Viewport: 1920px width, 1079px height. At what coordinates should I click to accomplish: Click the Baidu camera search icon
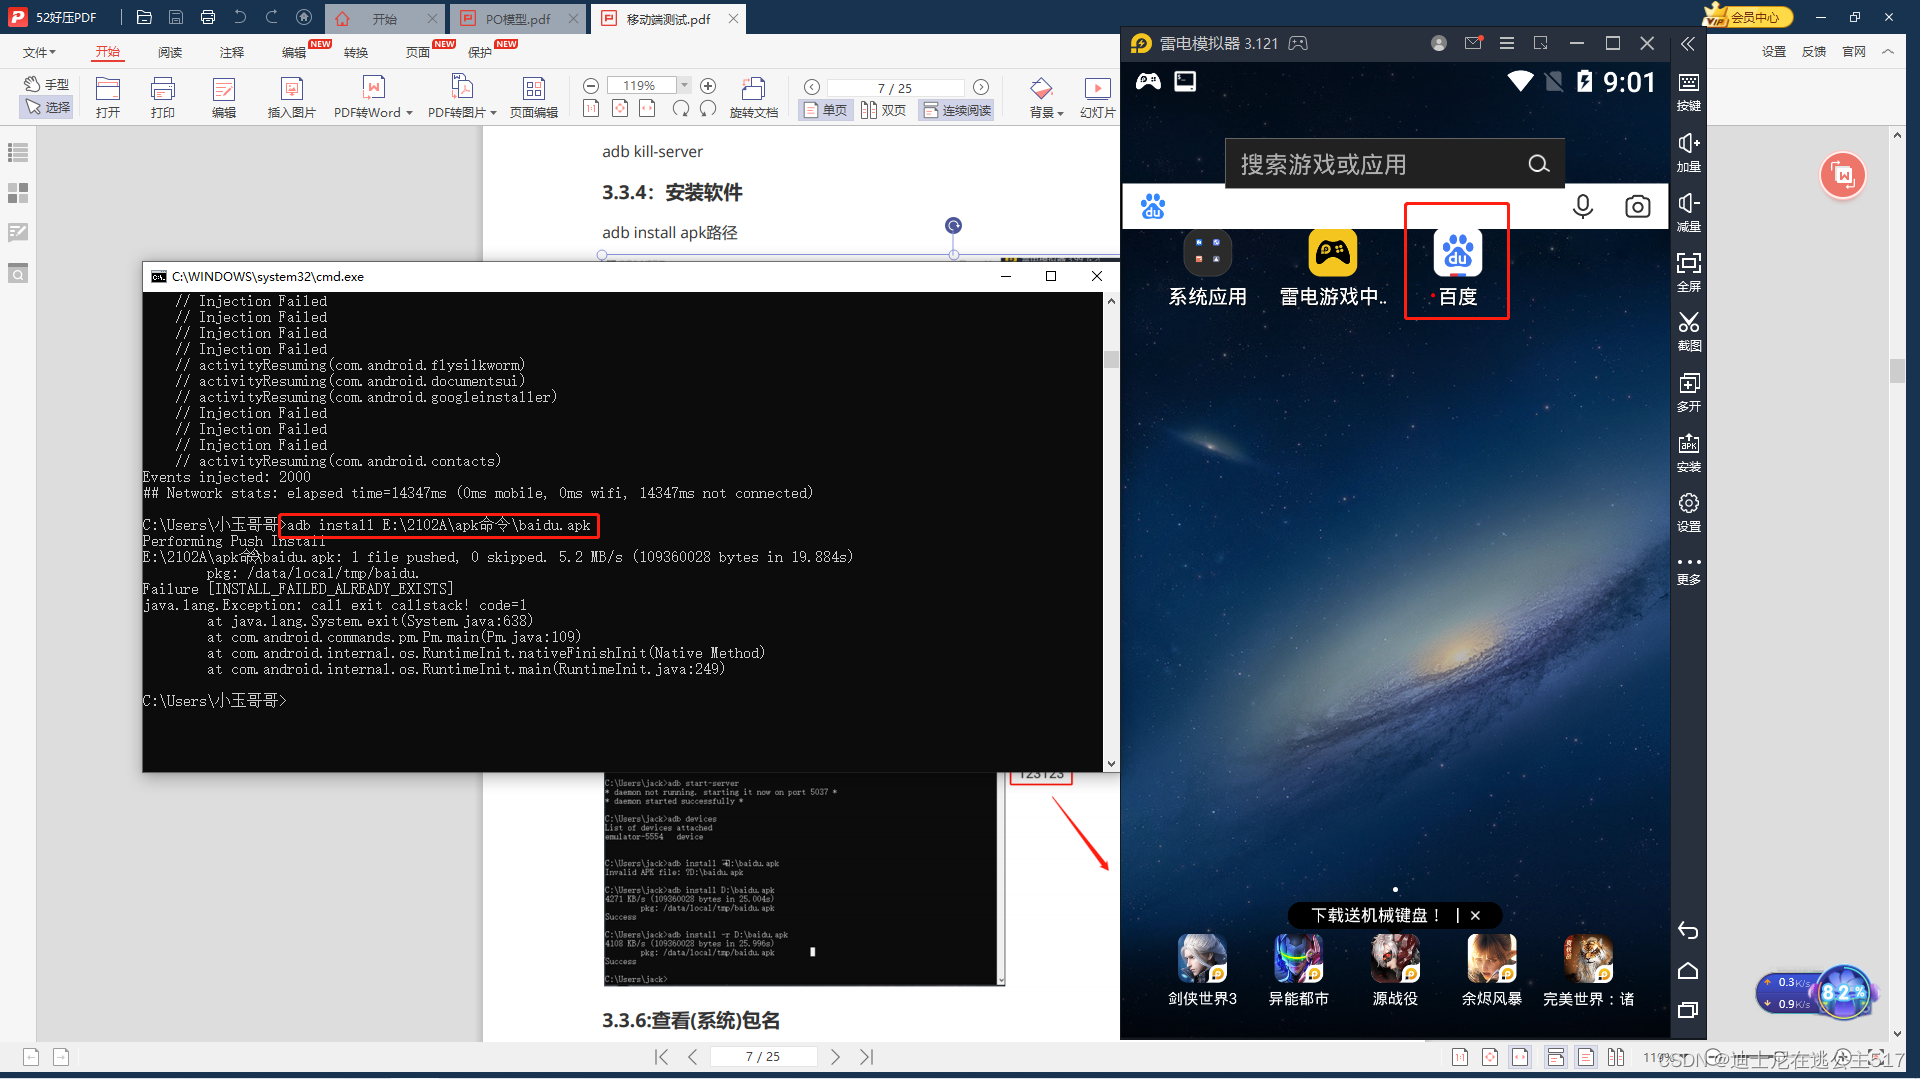[x=1638, y=207]
